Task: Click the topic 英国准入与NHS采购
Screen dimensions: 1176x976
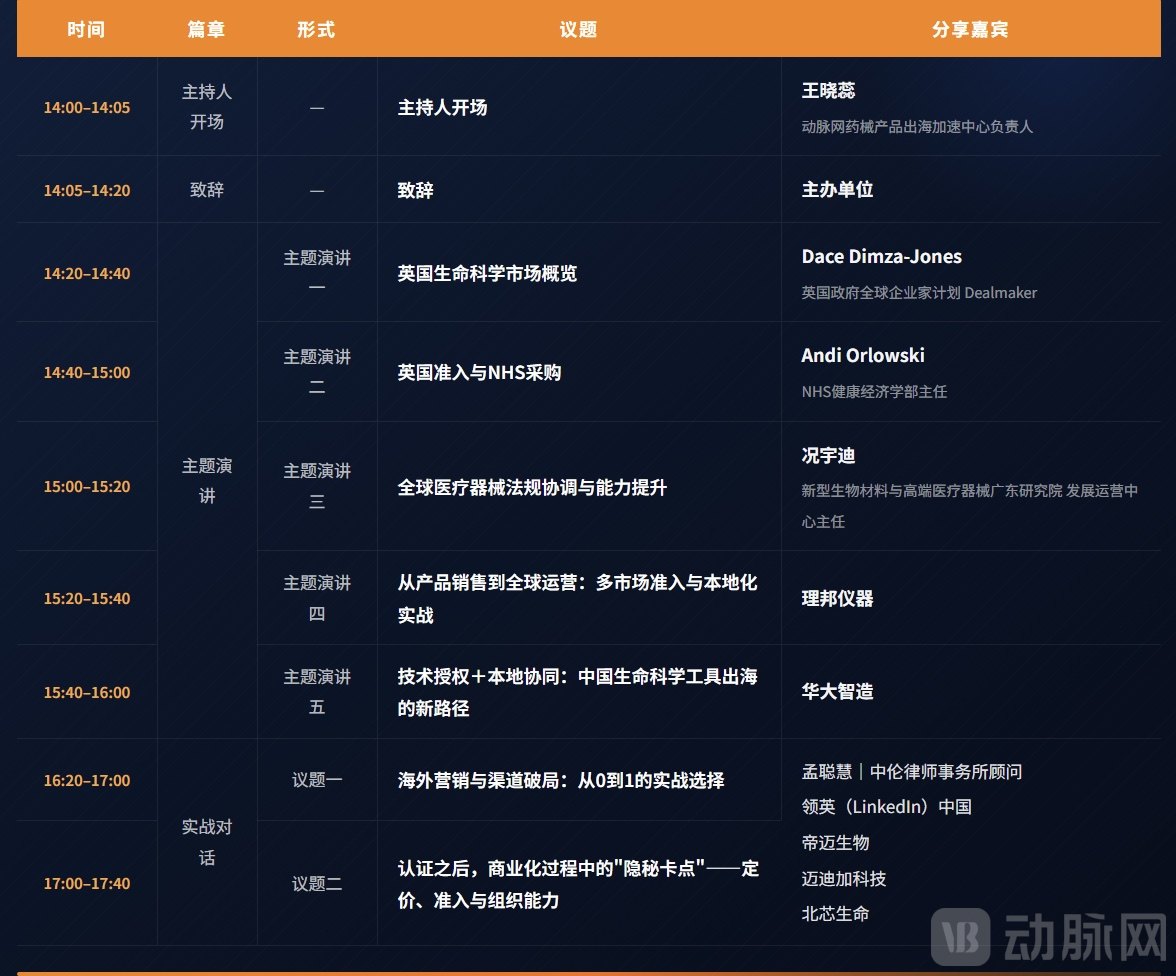Action: pyautogui.click(x=479, y=373)
